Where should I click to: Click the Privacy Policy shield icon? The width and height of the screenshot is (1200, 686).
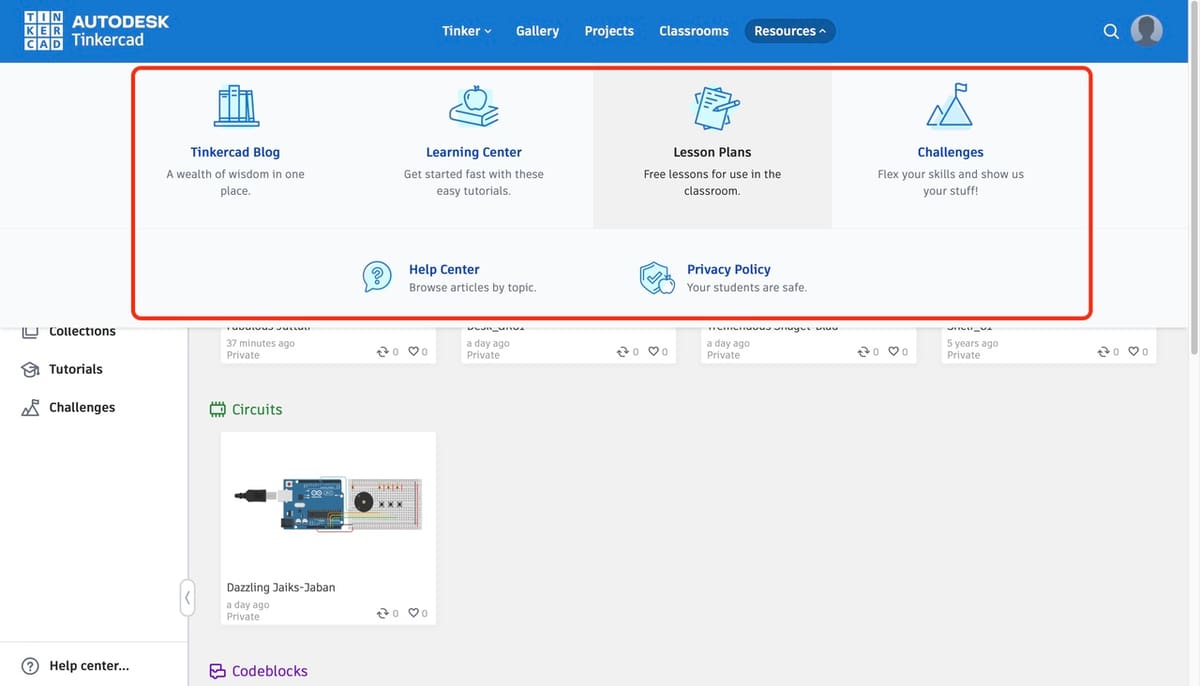[x=657, y=277]
